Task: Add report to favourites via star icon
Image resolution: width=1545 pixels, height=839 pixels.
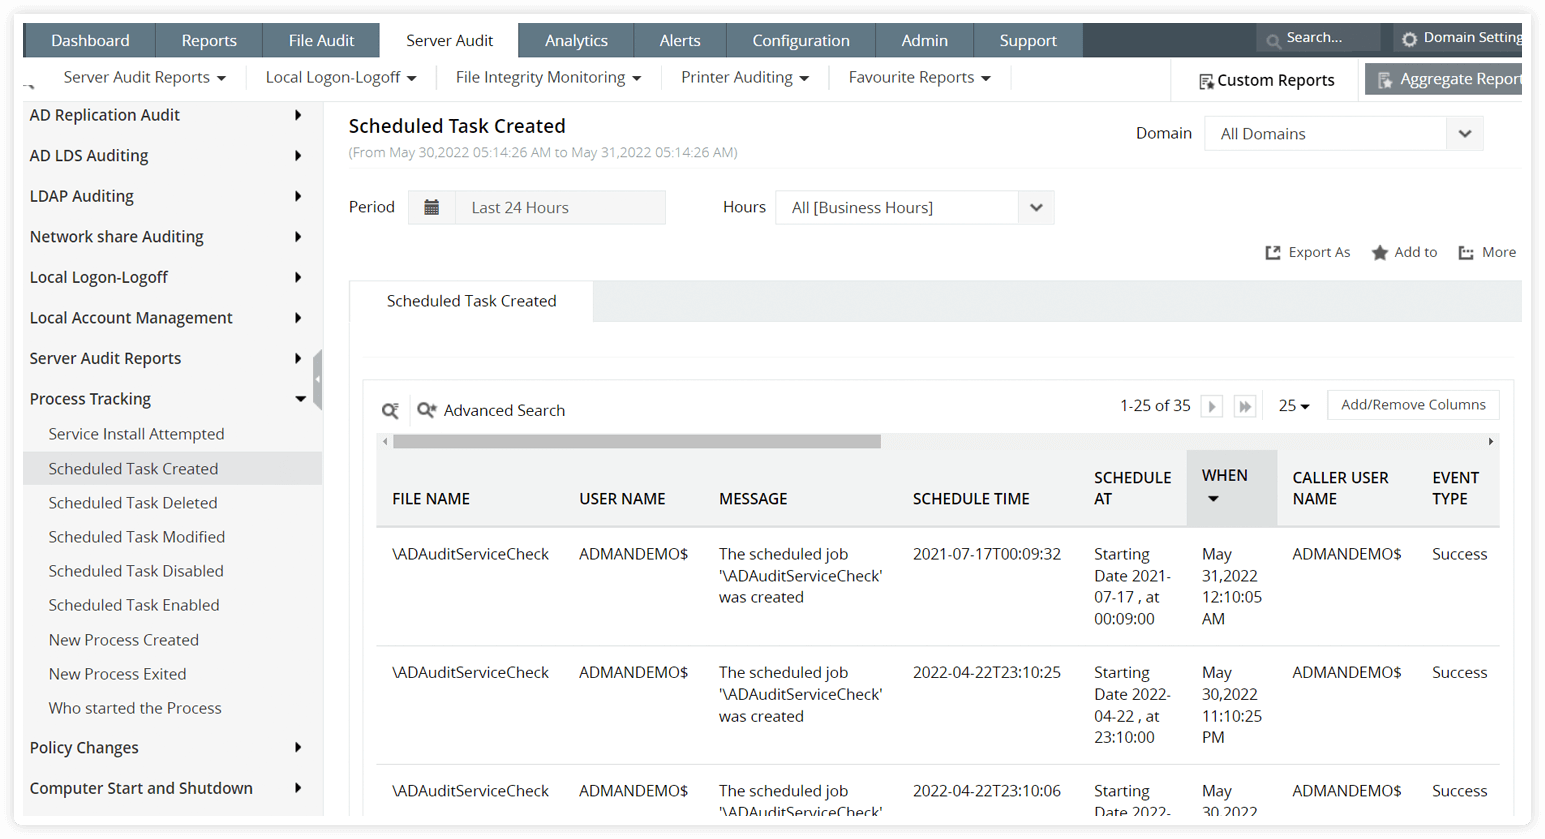Action: tap(1379, 252)
